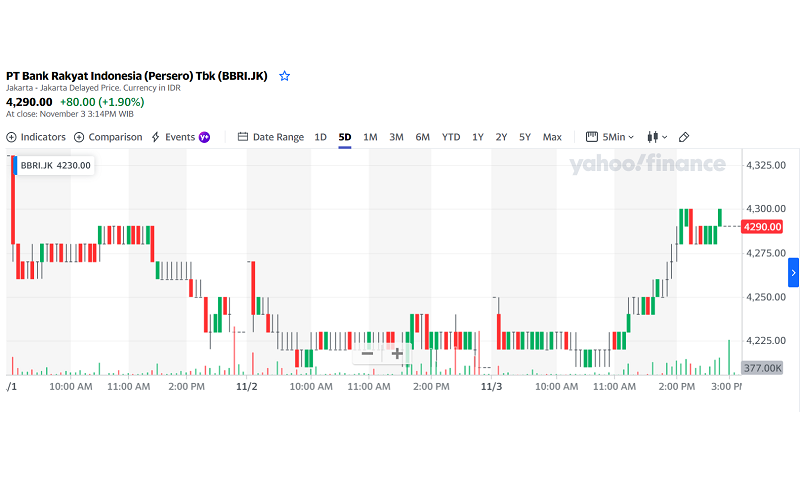This screenshot has height=480, width=800.
Task: Click the 4,325.00 price axis label
Action: 766,165
